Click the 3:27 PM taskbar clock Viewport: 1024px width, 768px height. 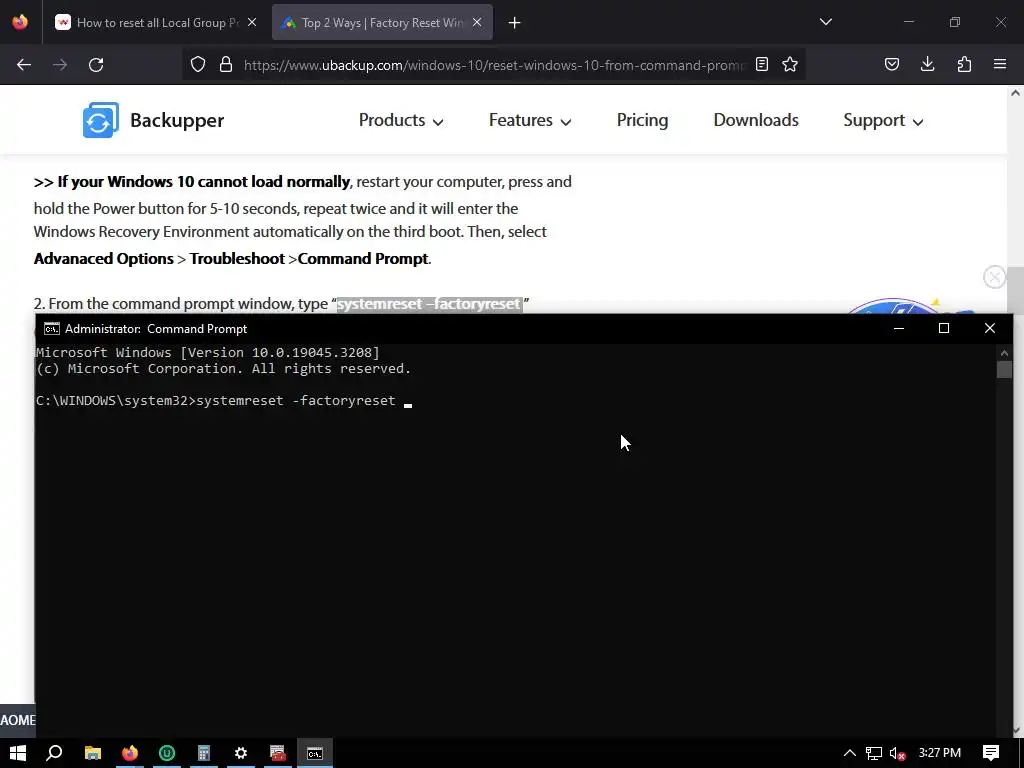[940, 753]
